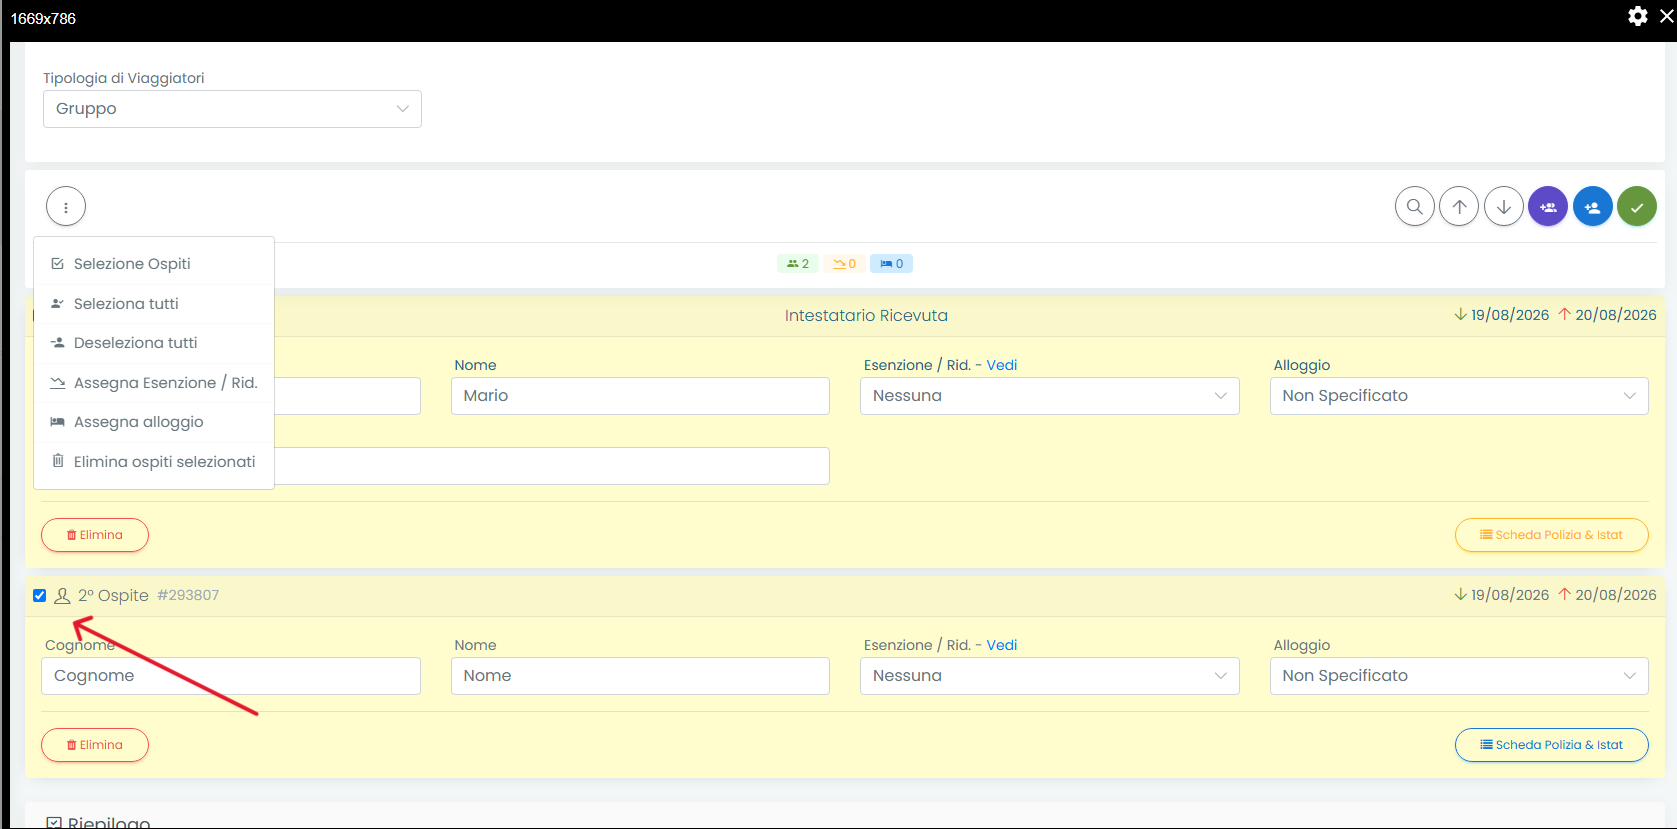Viewport: 1677px width, 829px height.
Task: Click arrival date 19/08/2026 in 2° Ospite row
Action: point(1510,595)
